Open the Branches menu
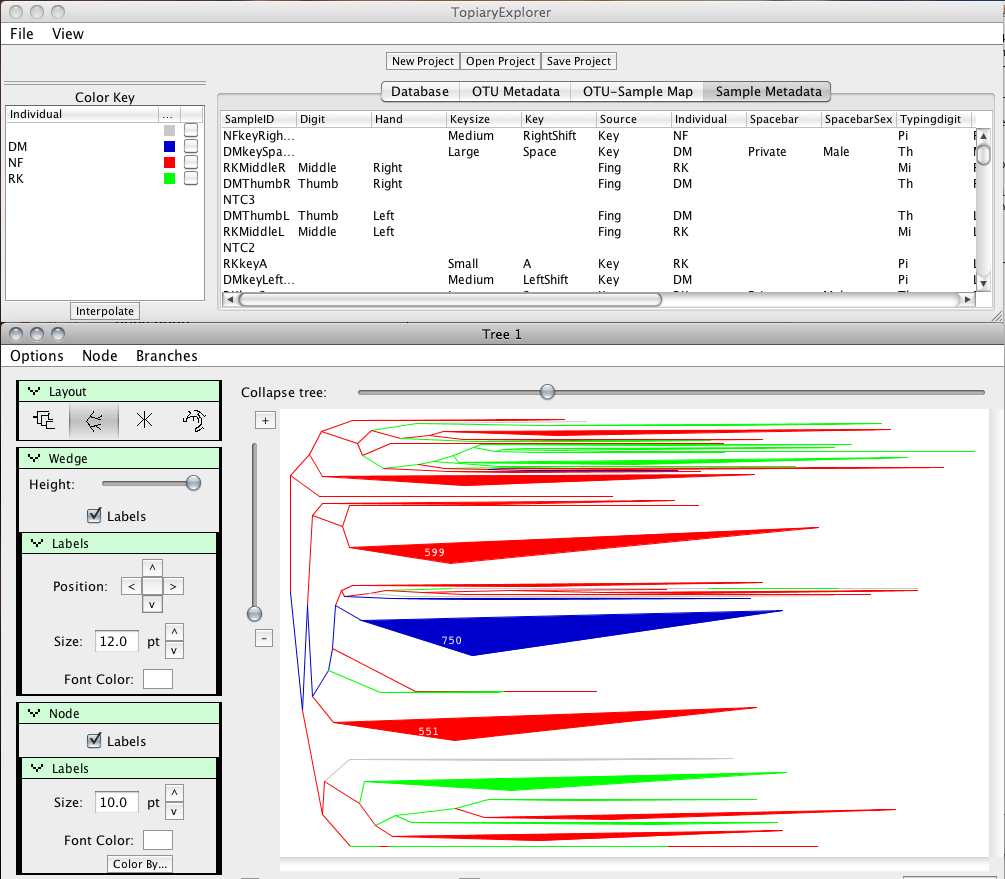The width and height of the screenshot is (1005, 879). tap(167, 356)
